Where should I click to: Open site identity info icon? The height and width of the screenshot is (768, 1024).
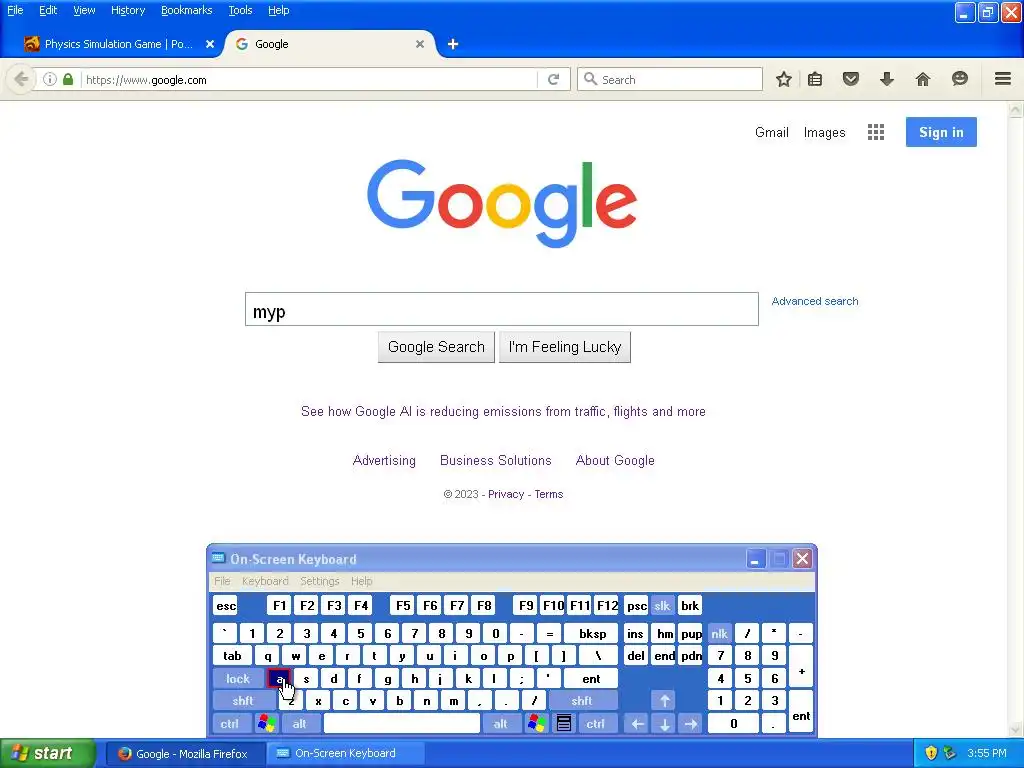pyautogui.click(x=50, y=79)
